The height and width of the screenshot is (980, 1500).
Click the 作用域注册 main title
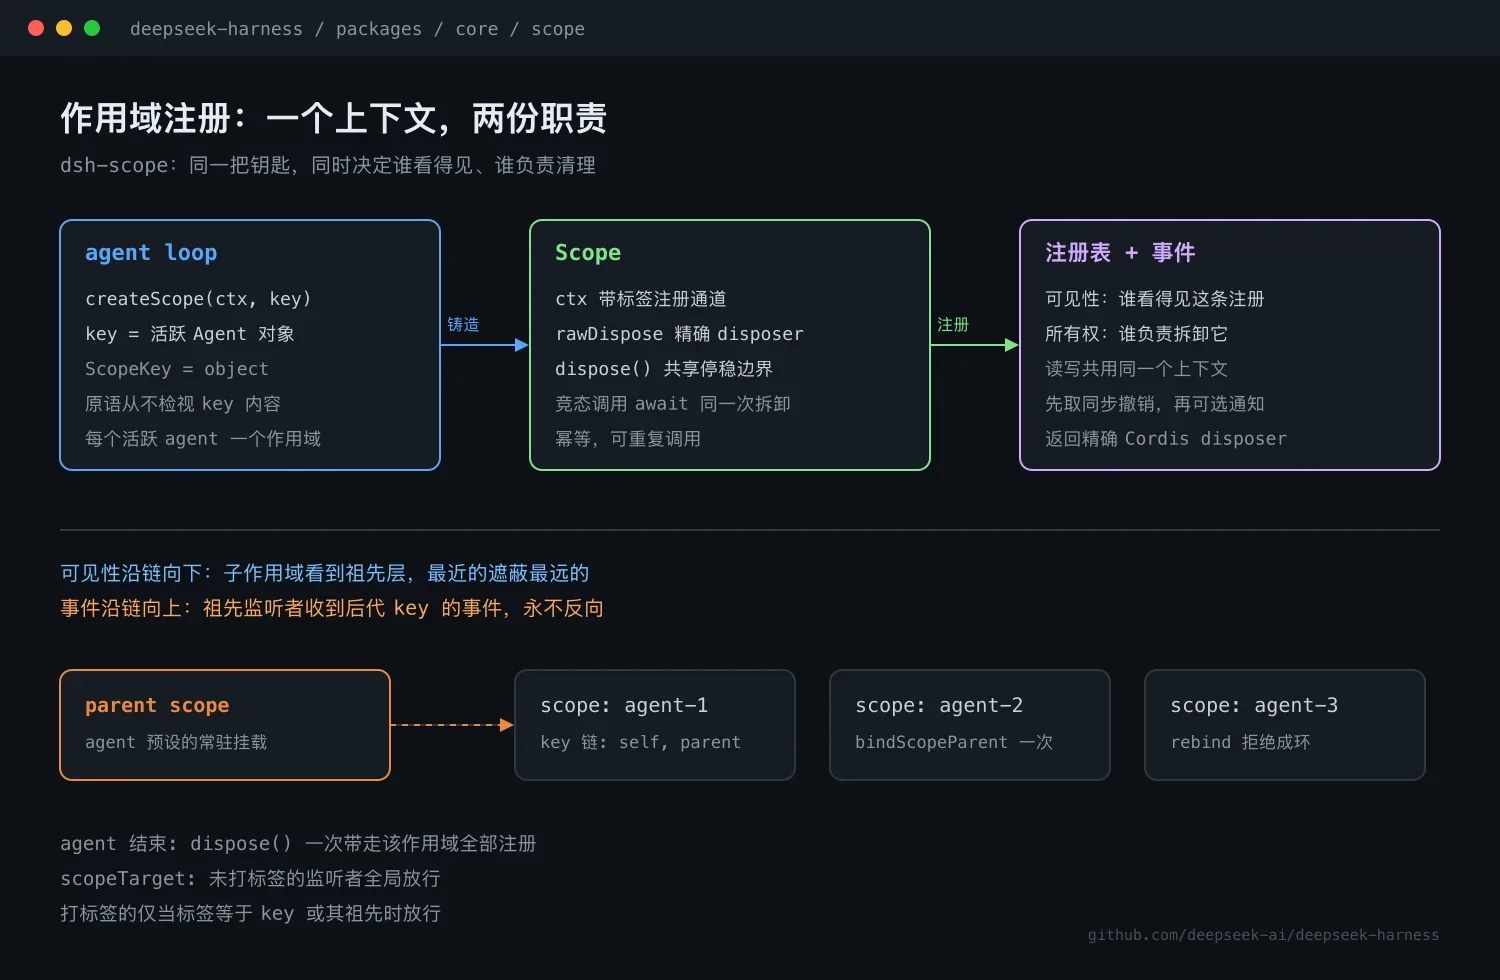333,118
